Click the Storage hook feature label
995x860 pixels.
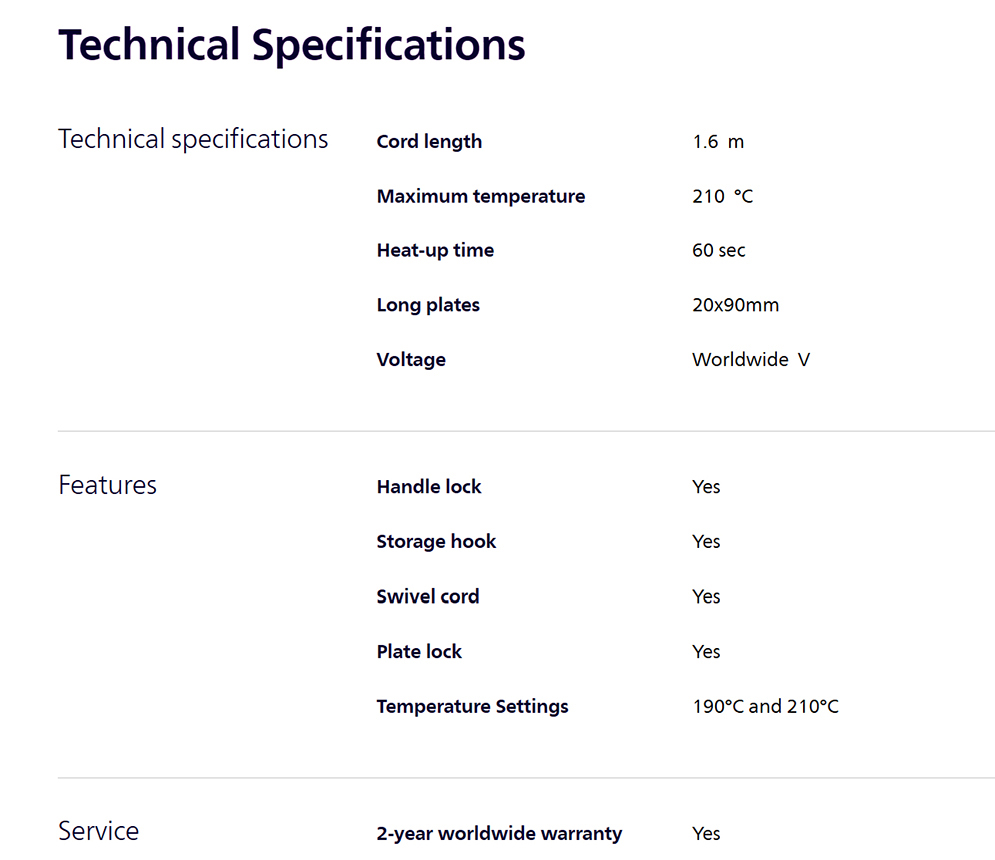pyautogui.click(x=437, y=541)
